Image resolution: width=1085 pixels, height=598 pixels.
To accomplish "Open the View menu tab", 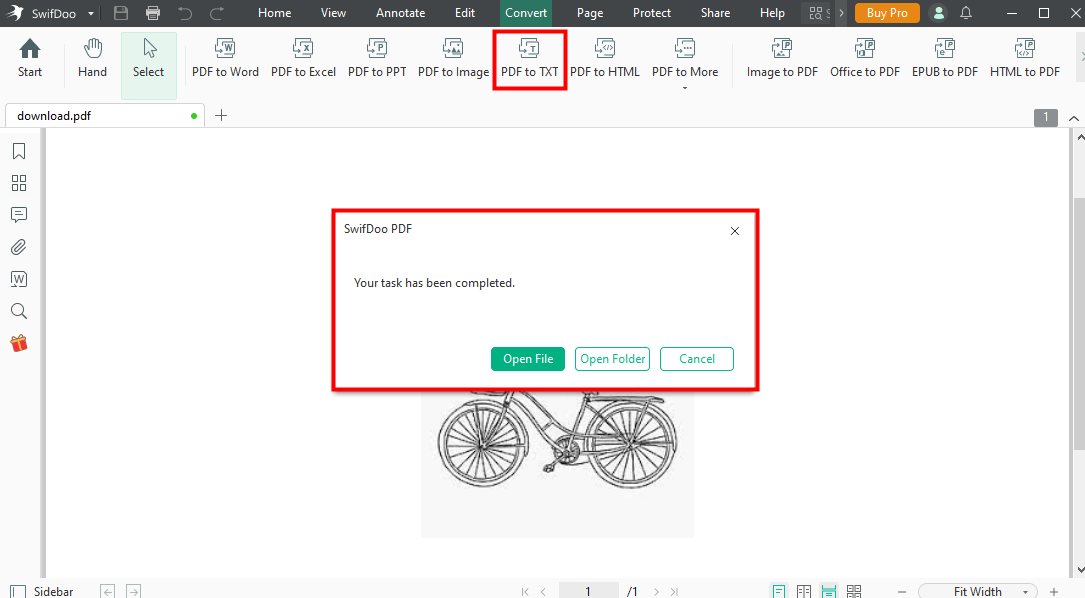I will point(334,12).
